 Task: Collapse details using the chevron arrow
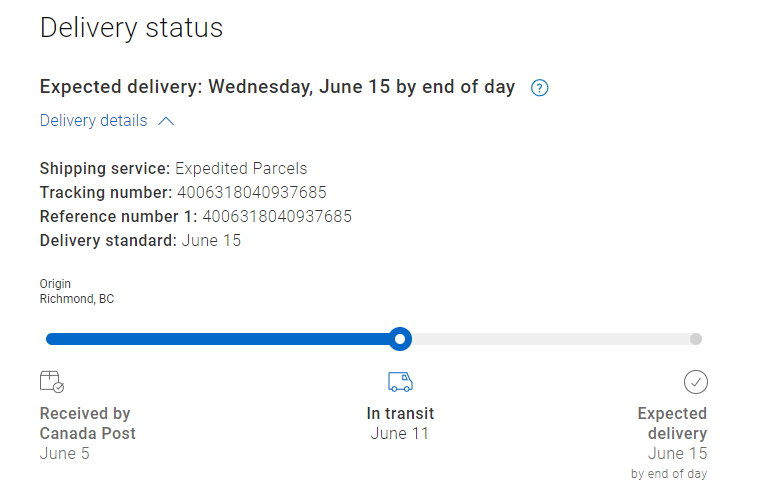pyautogui.click(x=166, y=121)
